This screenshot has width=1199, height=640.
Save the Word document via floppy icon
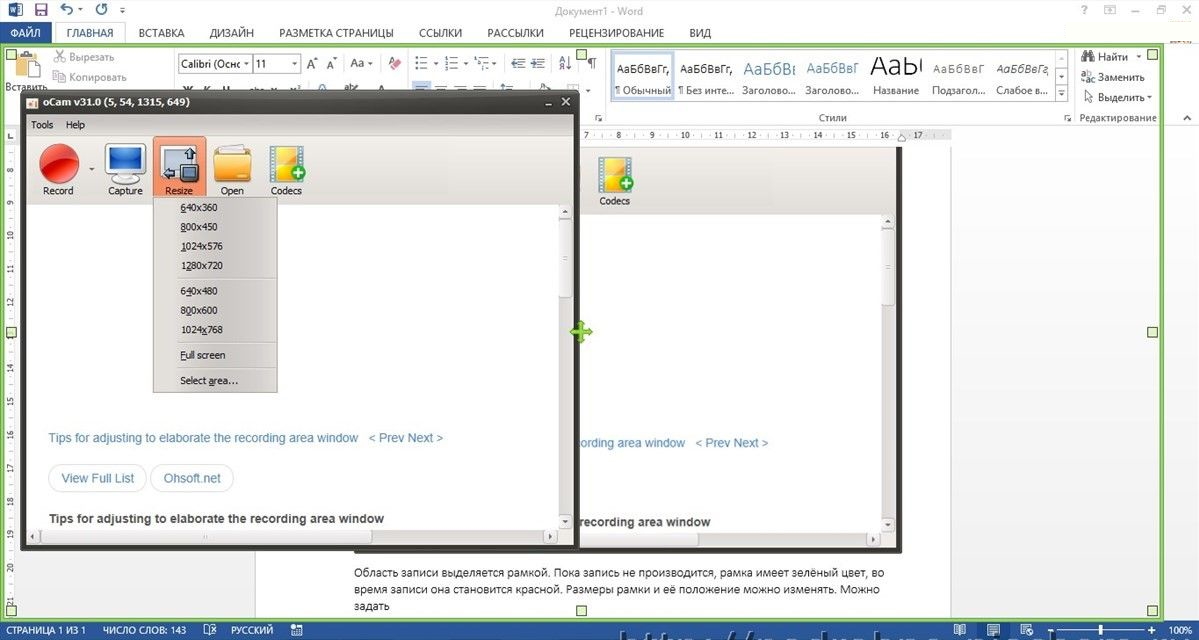[41, 10]
